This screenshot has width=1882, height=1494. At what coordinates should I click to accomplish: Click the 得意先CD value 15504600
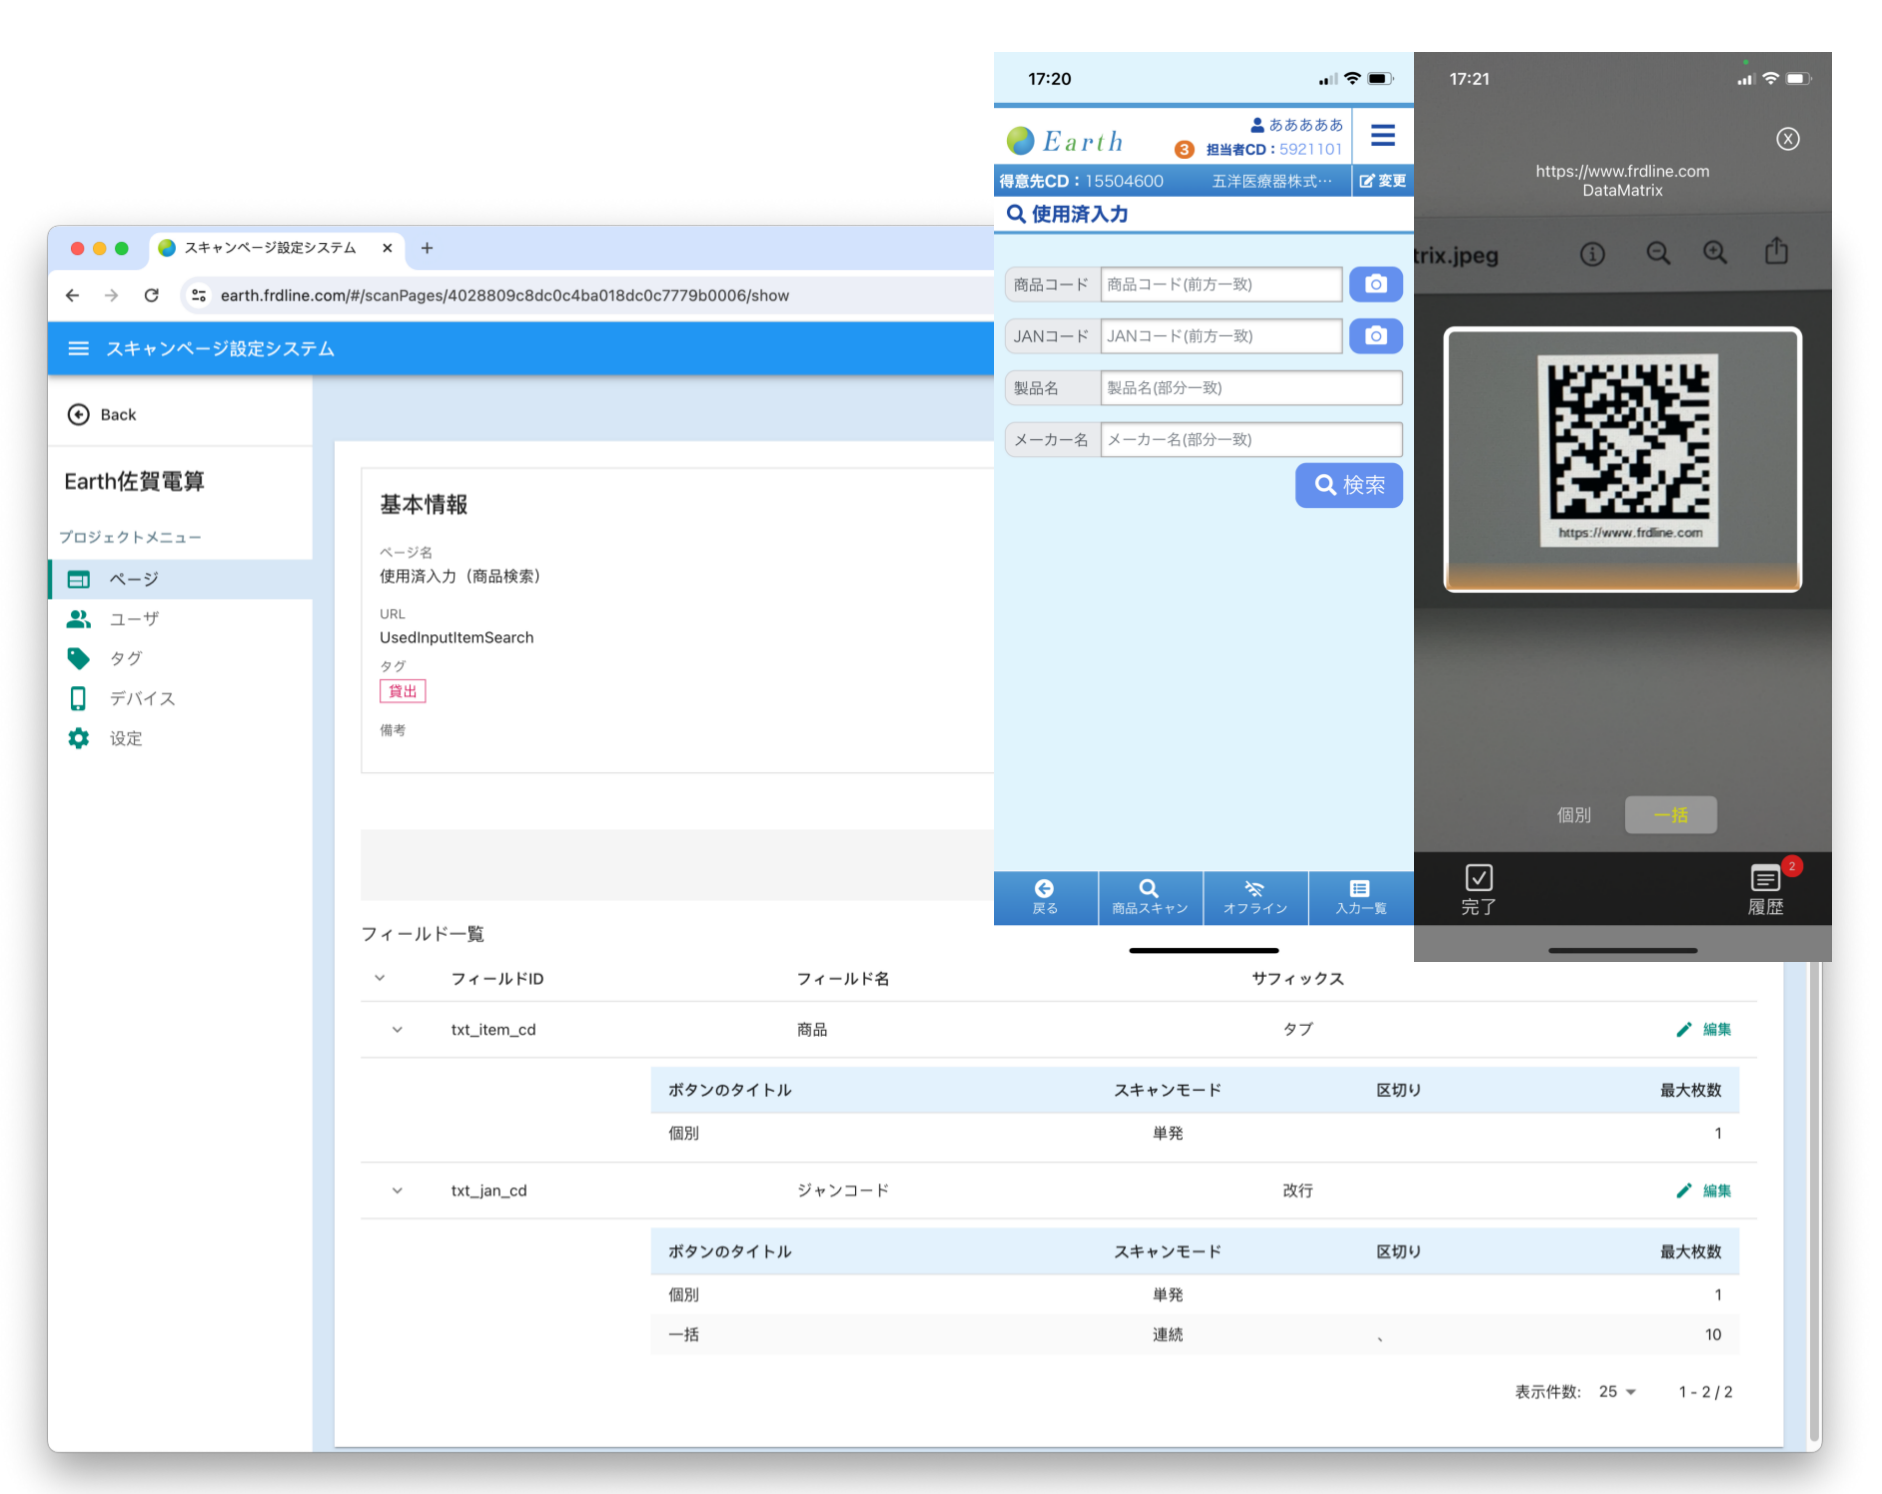click(1124, 181)
